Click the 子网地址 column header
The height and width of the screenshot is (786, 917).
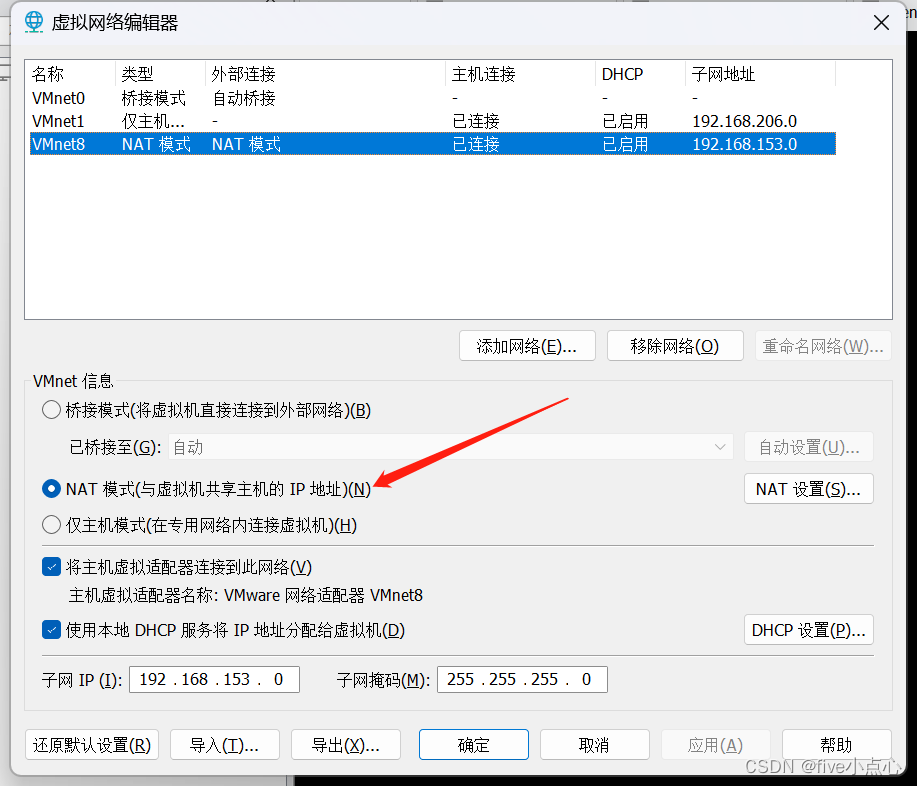tap(760, 74)
